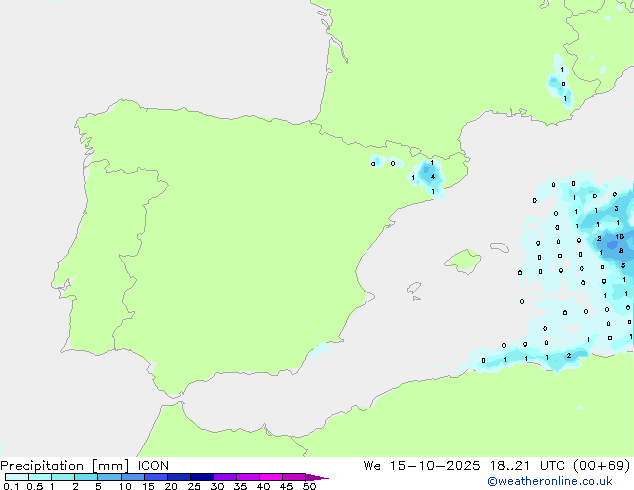This screenshot has width=634, height=490.
Task: Click the Strait of Gibraltar
Action: point(172,401)
